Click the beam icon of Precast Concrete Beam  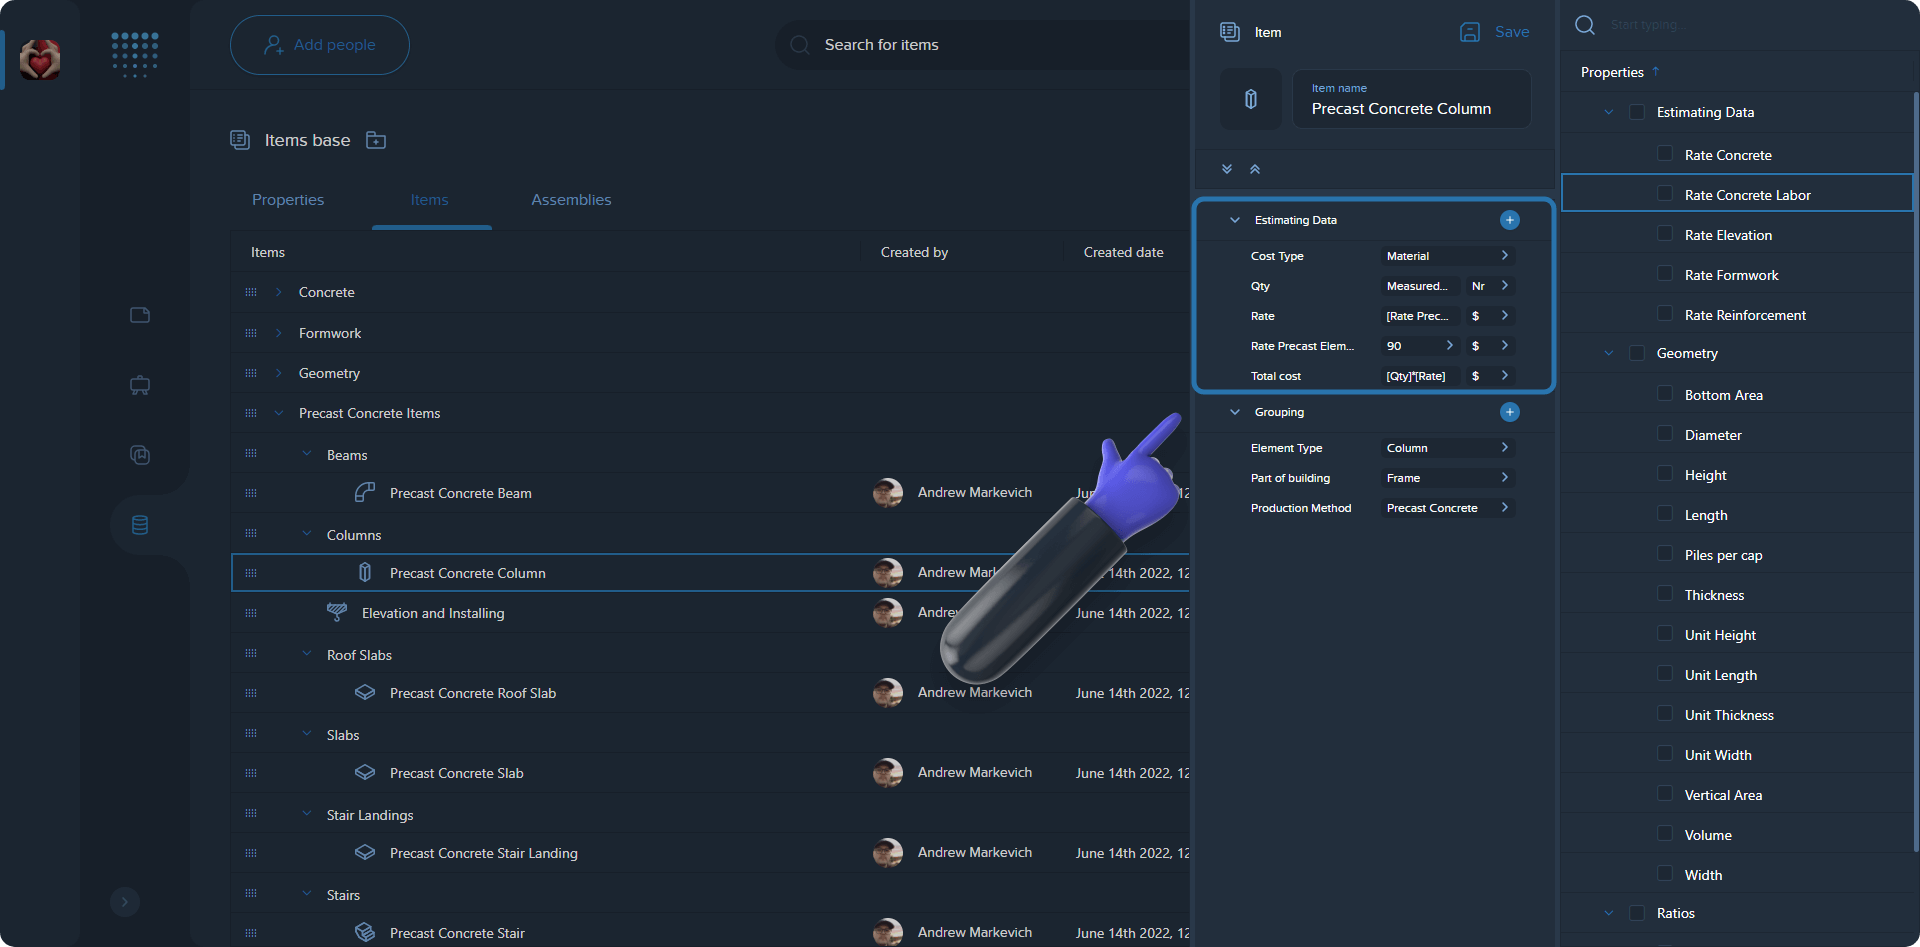(365, 492)
